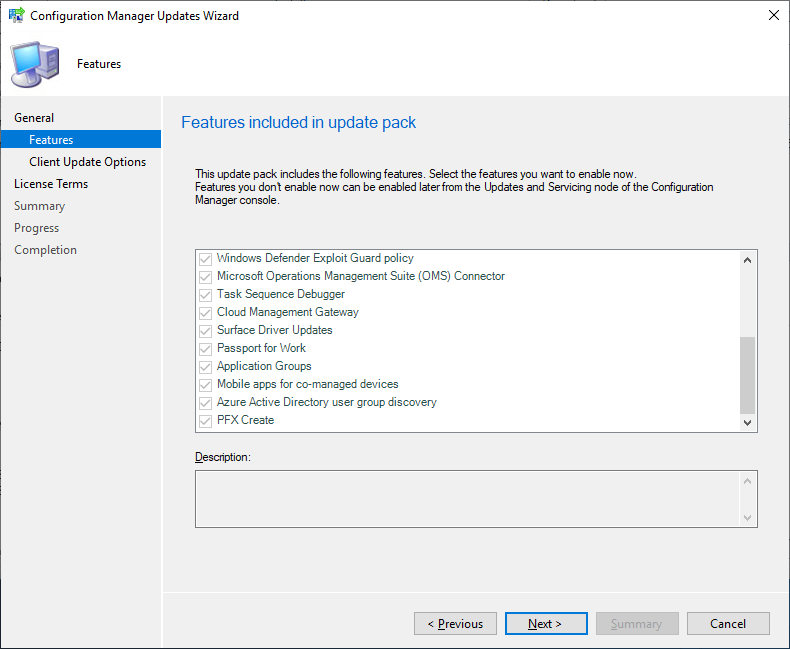Click inside the Description text box
This screenshot has height=649, width=790.
468,498
